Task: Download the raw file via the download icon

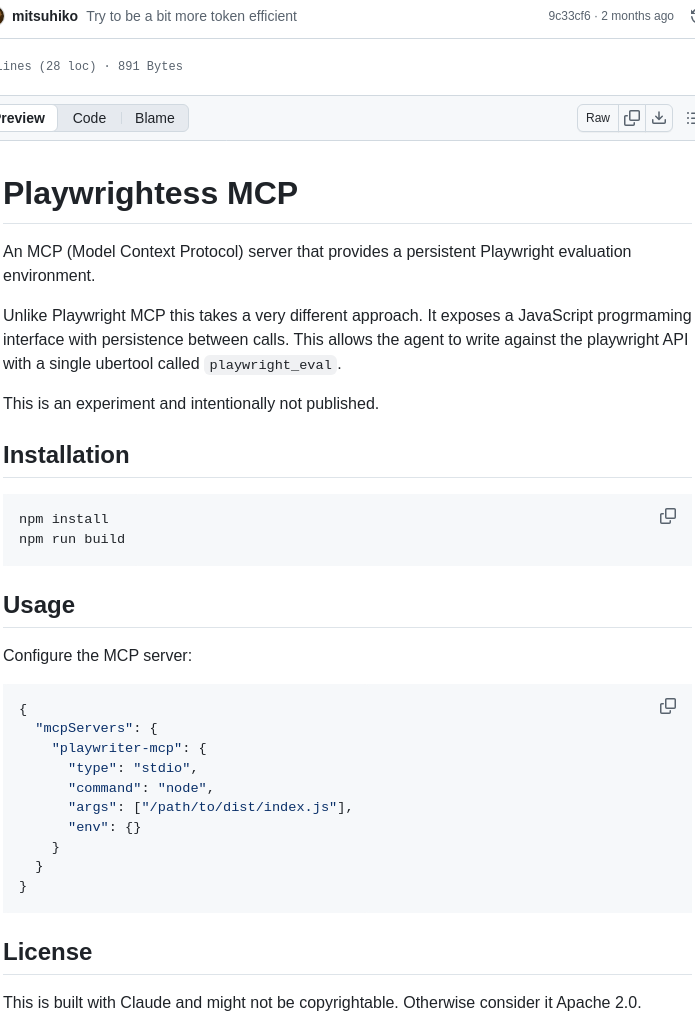Action: point(659,118)
